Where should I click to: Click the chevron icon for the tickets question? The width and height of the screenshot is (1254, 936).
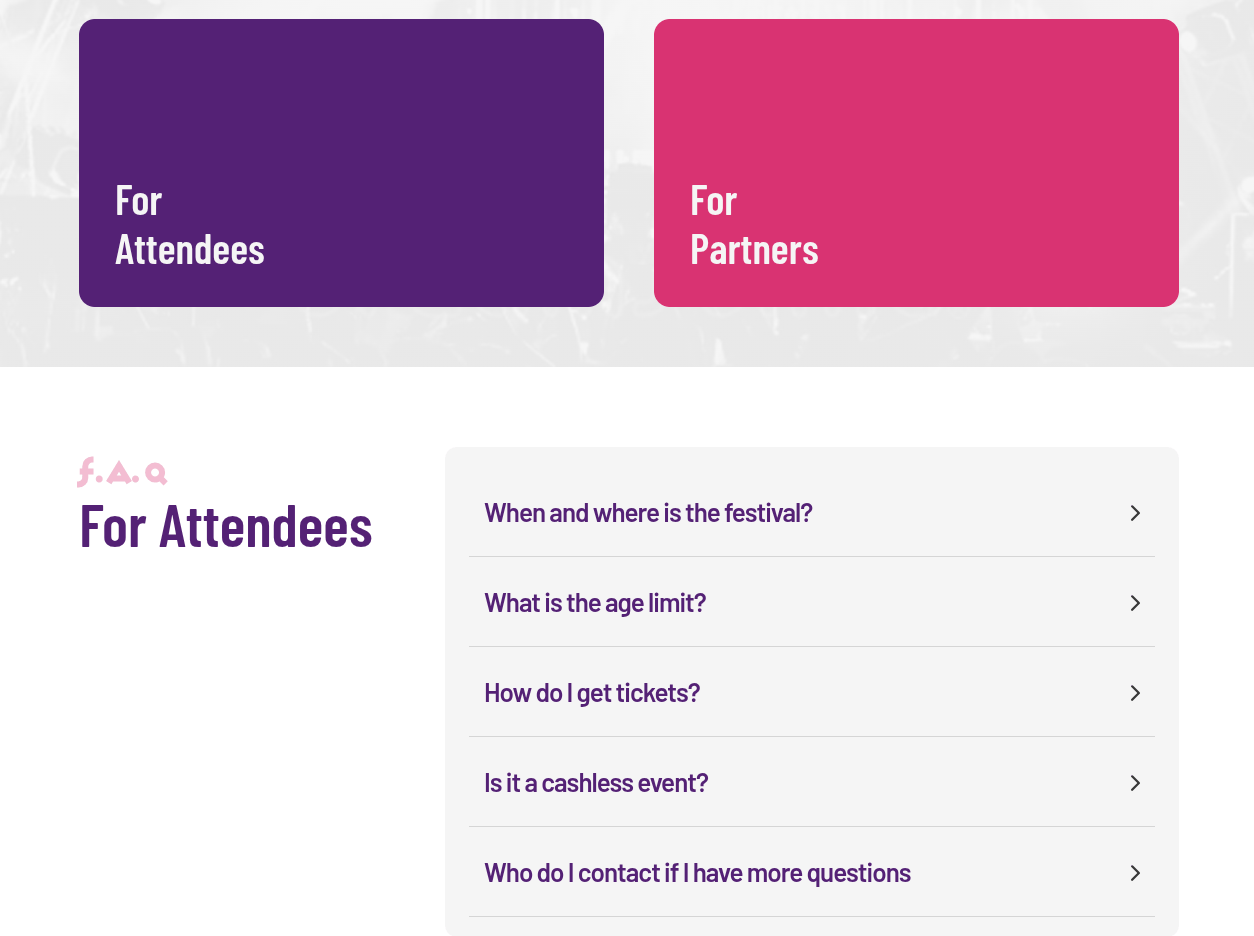(1135, 693)
